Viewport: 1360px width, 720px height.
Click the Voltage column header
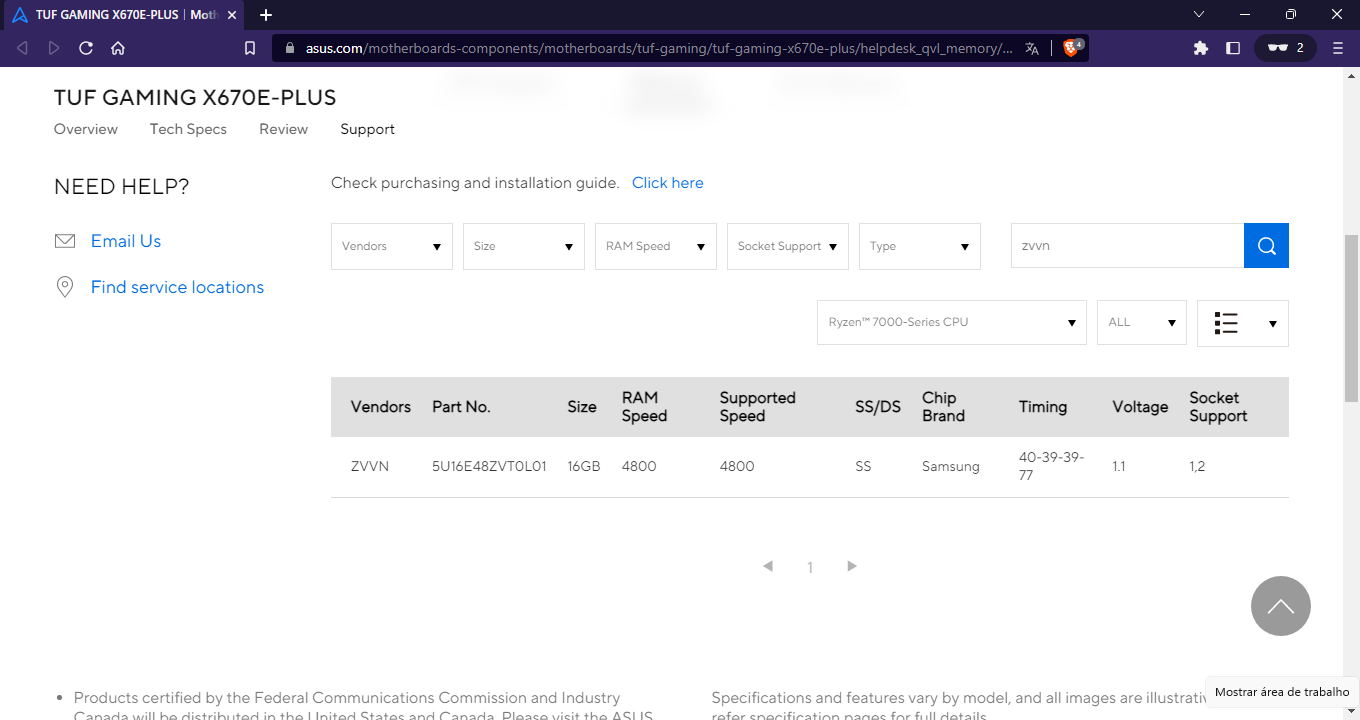pyautogui.click(x=1140, y=407)
